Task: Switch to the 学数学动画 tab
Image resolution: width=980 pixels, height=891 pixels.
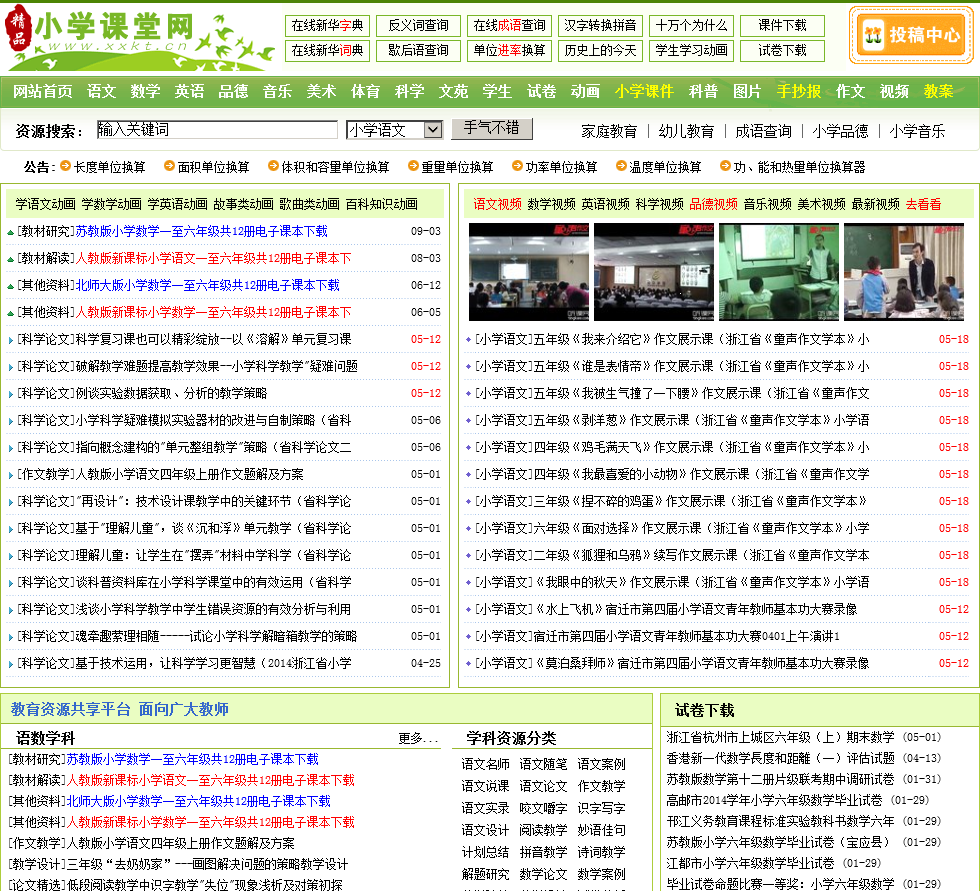Action: click(x=111, y=204)
